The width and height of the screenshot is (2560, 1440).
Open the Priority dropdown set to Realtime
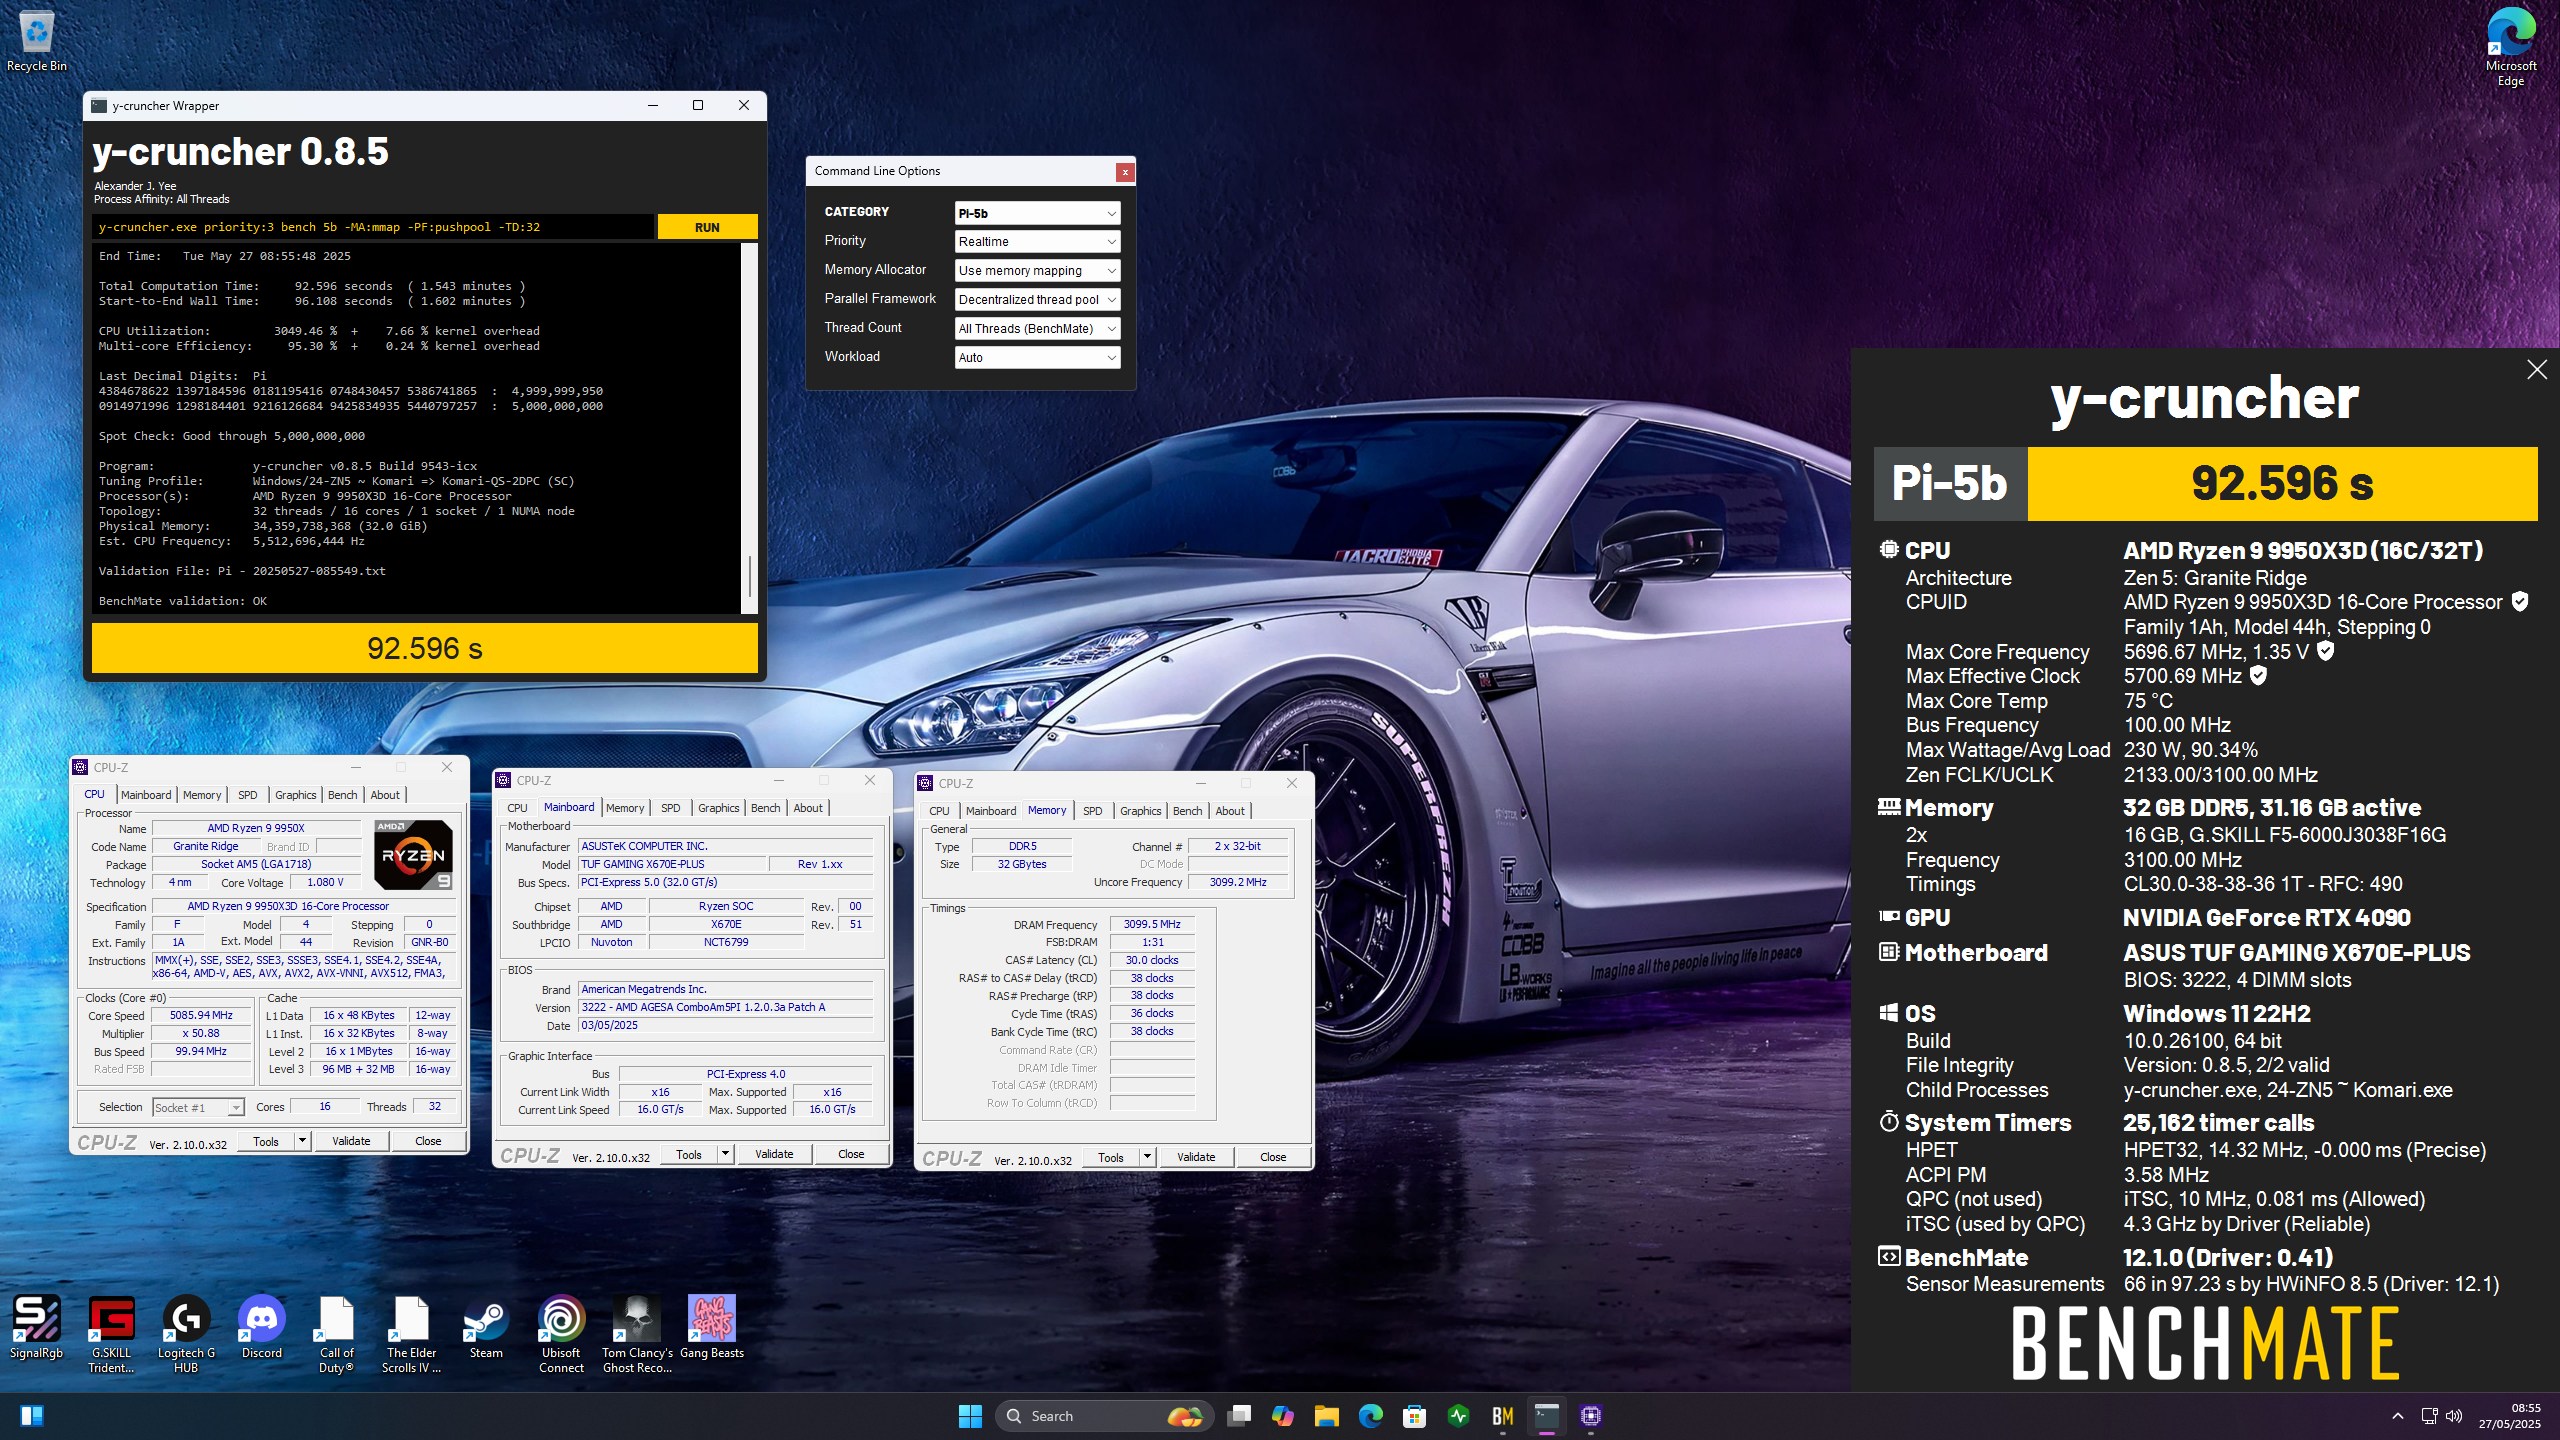1037,242
